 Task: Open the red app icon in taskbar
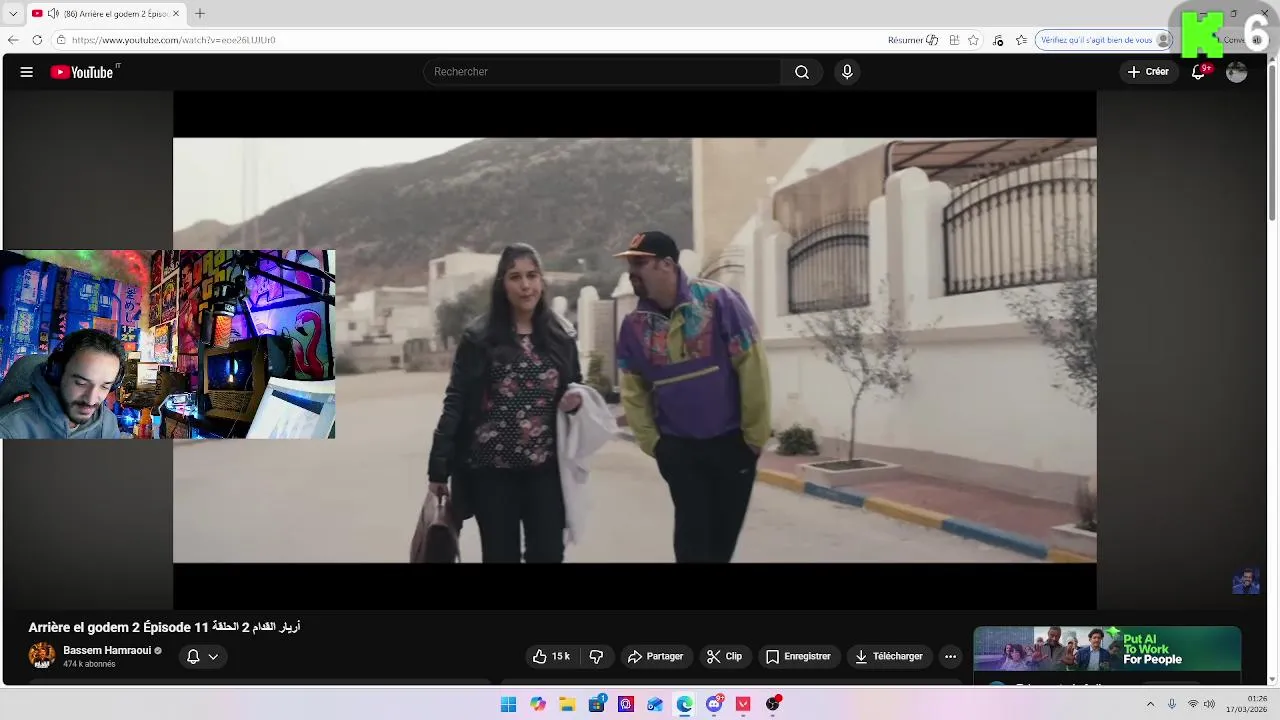point(743,704)
